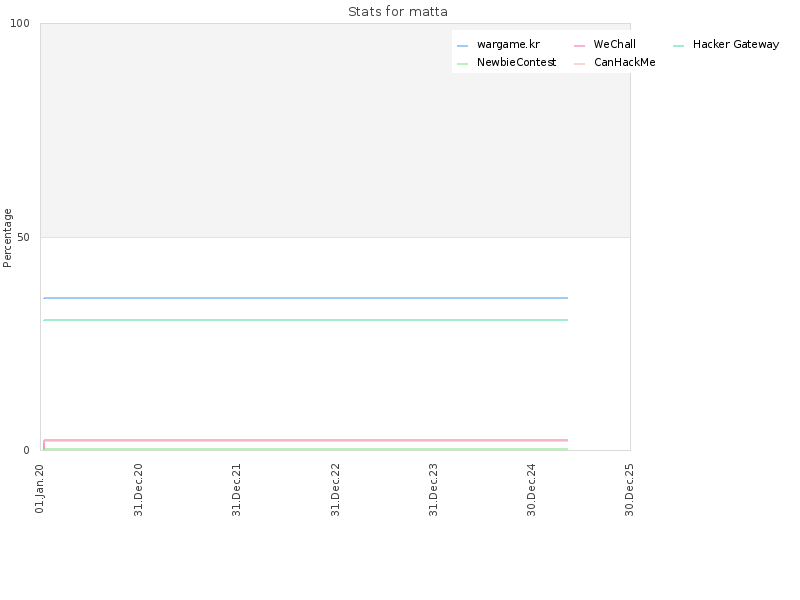Click the green Hacker Gateway data line
800x600 pixels.
[306, 320]
